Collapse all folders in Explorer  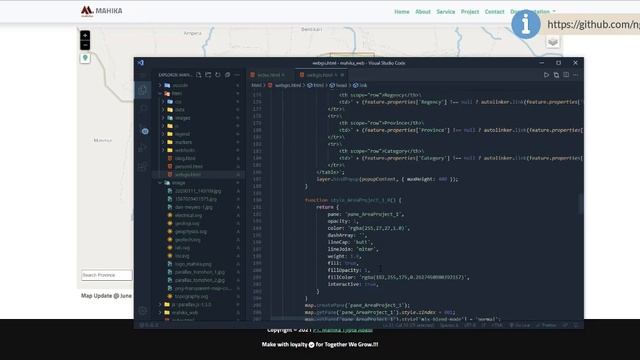228,75
